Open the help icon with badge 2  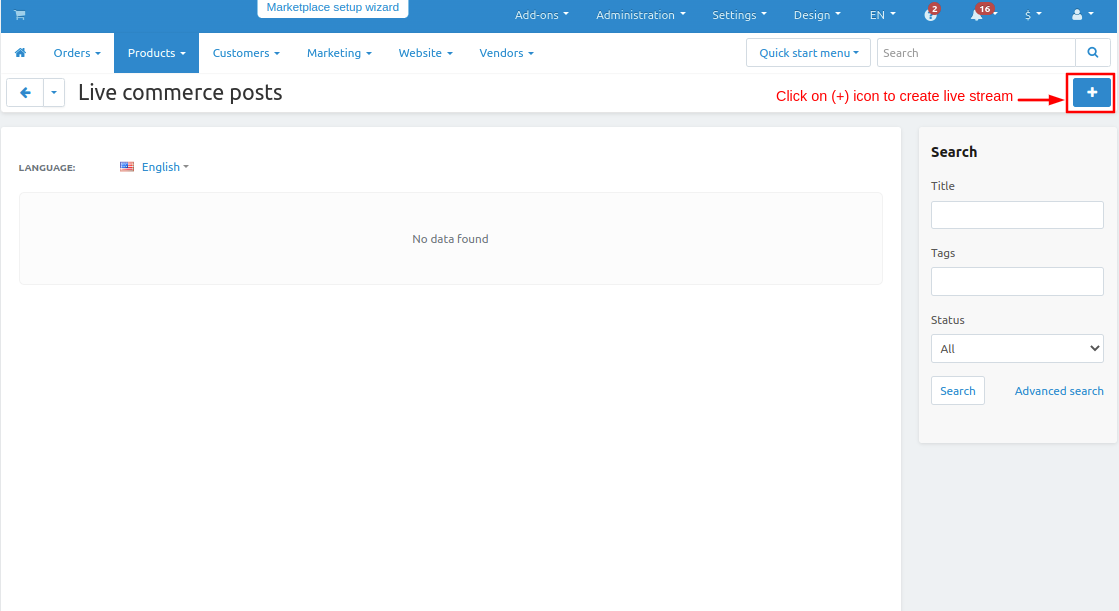930,15
